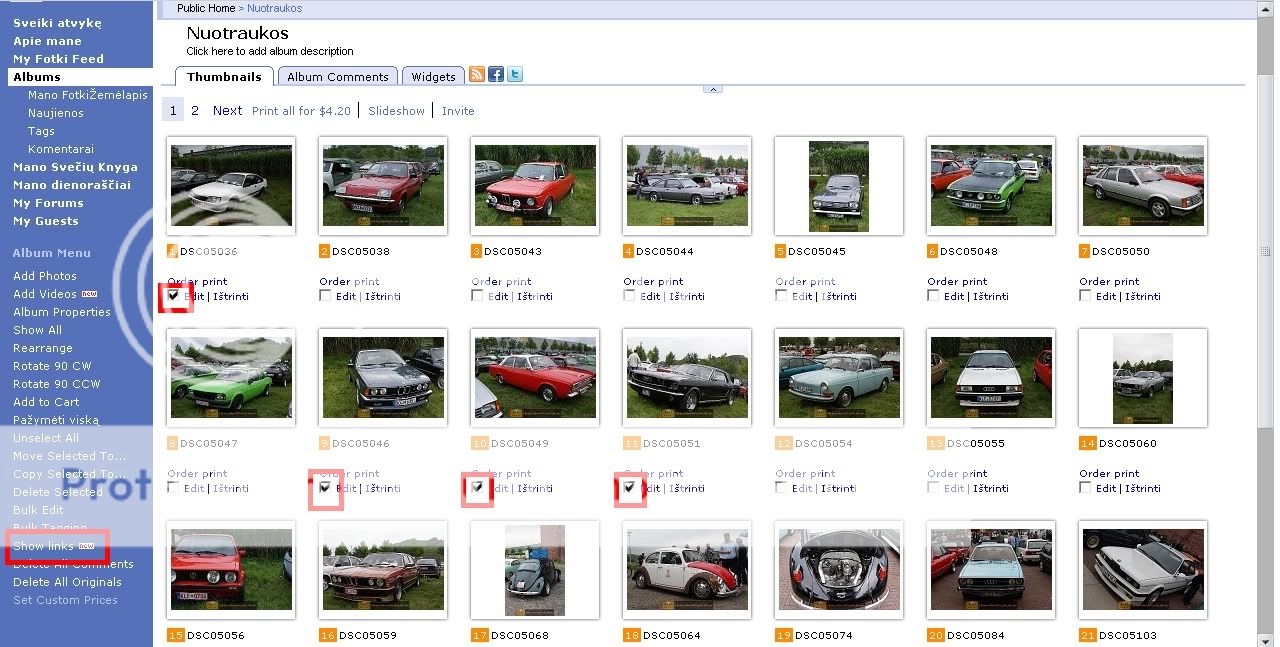Share album via Twitter icon
Viewport: 1280px width, 647px height.
pos(514,75)
